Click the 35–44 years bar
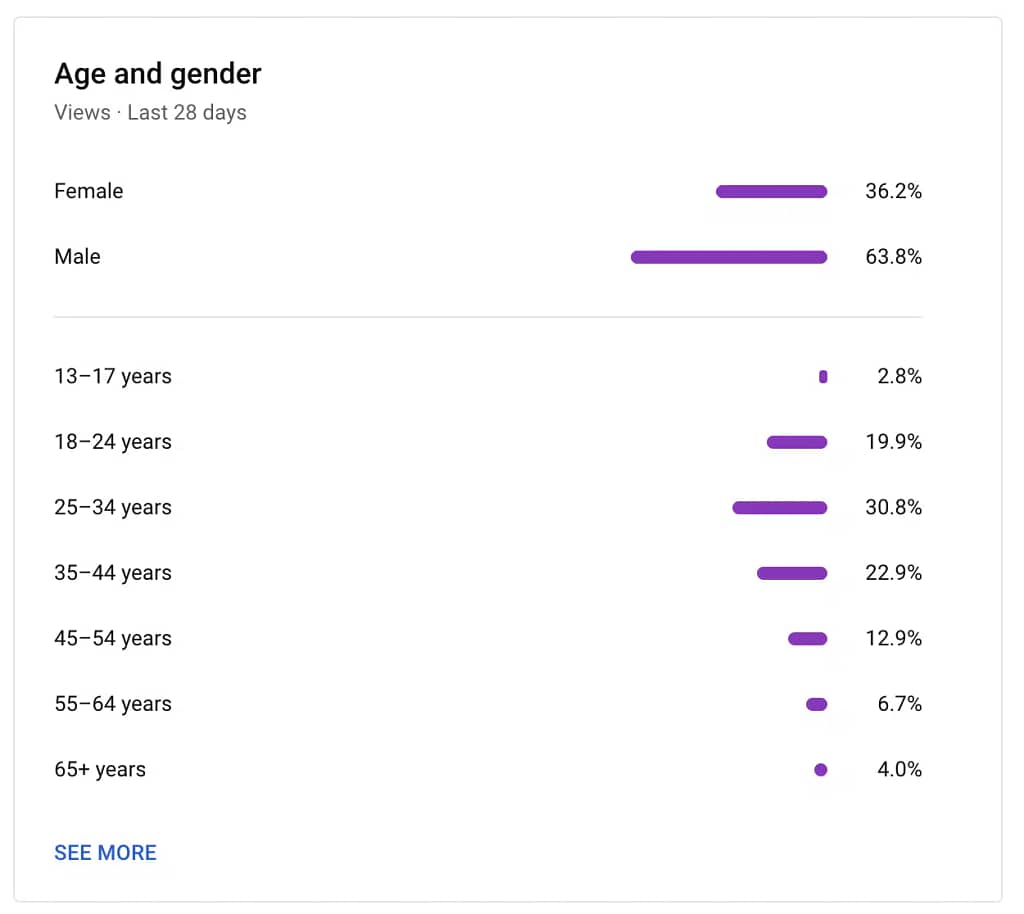The width and height of the screenshot is (1024, 914). coord(792,573)
